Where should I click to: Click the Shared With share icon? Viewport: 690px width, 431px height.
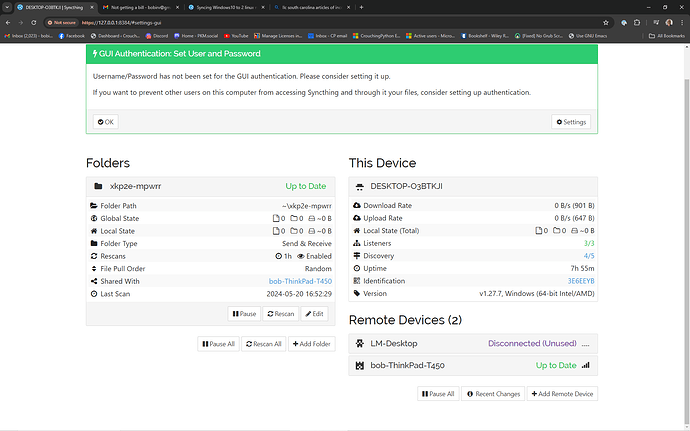pyautogui.click(x=94, y=281)
